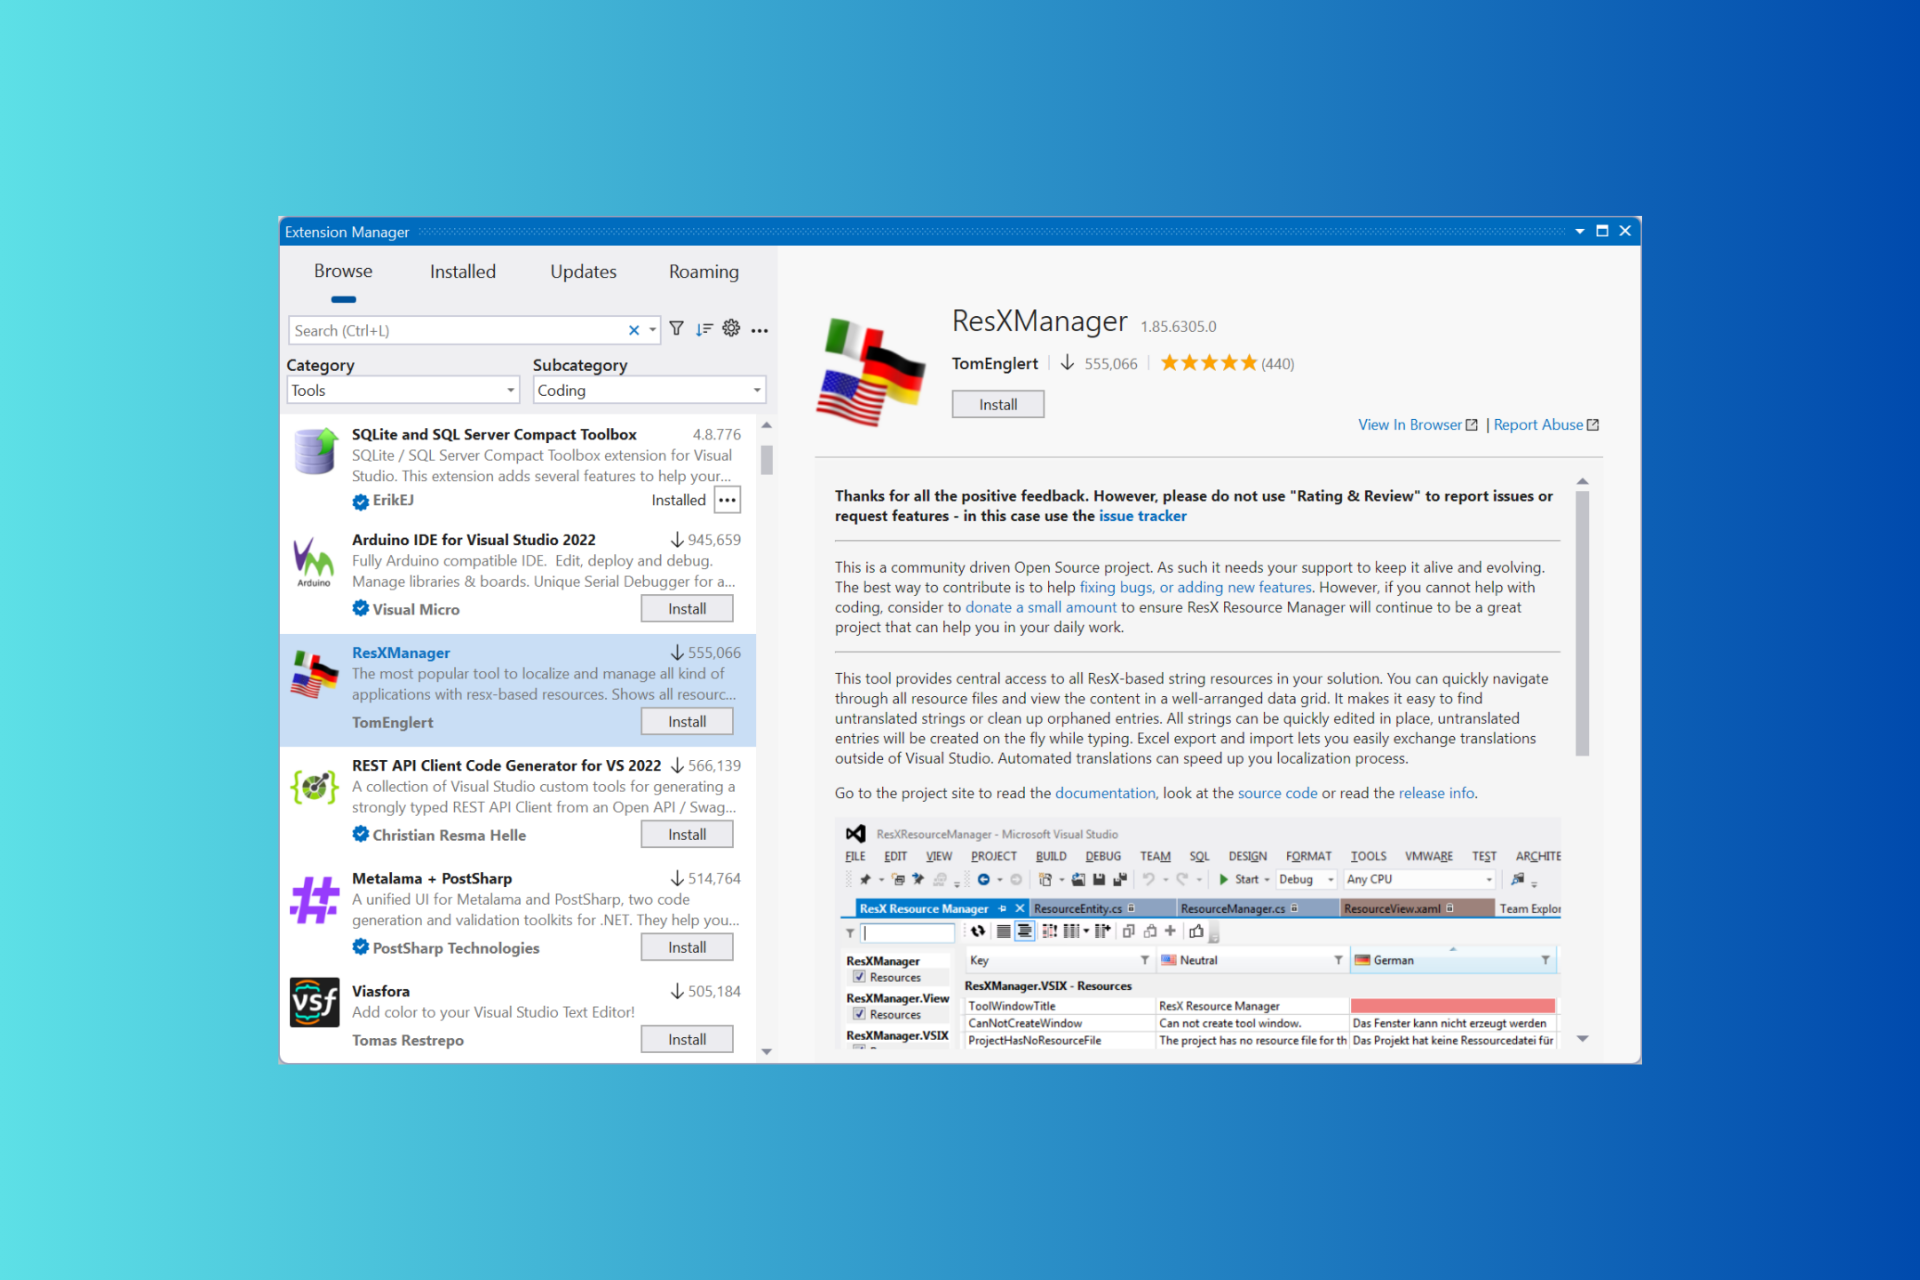Image resolution: width=1920 pixels, height=1280 pixels.
Task: Open the Category dropdown showing Tools
Action: click(x=403, y=390)
